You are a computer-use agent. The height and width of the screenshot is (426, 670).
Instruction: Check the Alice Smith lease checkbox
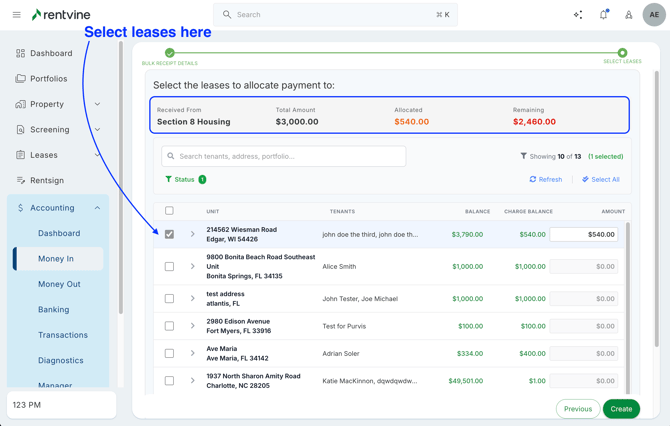[x=169, y=267]
